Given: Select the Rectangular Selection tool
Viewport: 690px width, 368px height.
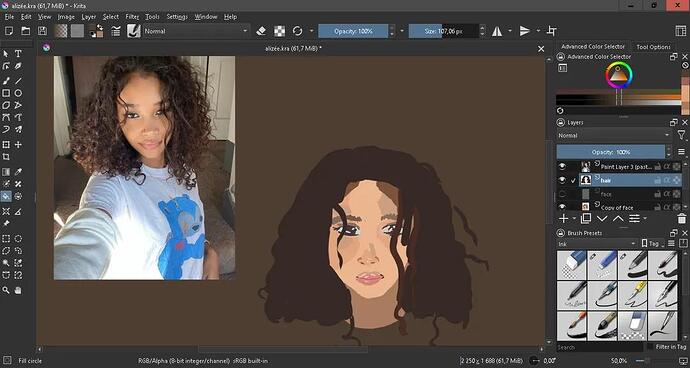Looking at the screenshot, I should click(x=6, y=239).
